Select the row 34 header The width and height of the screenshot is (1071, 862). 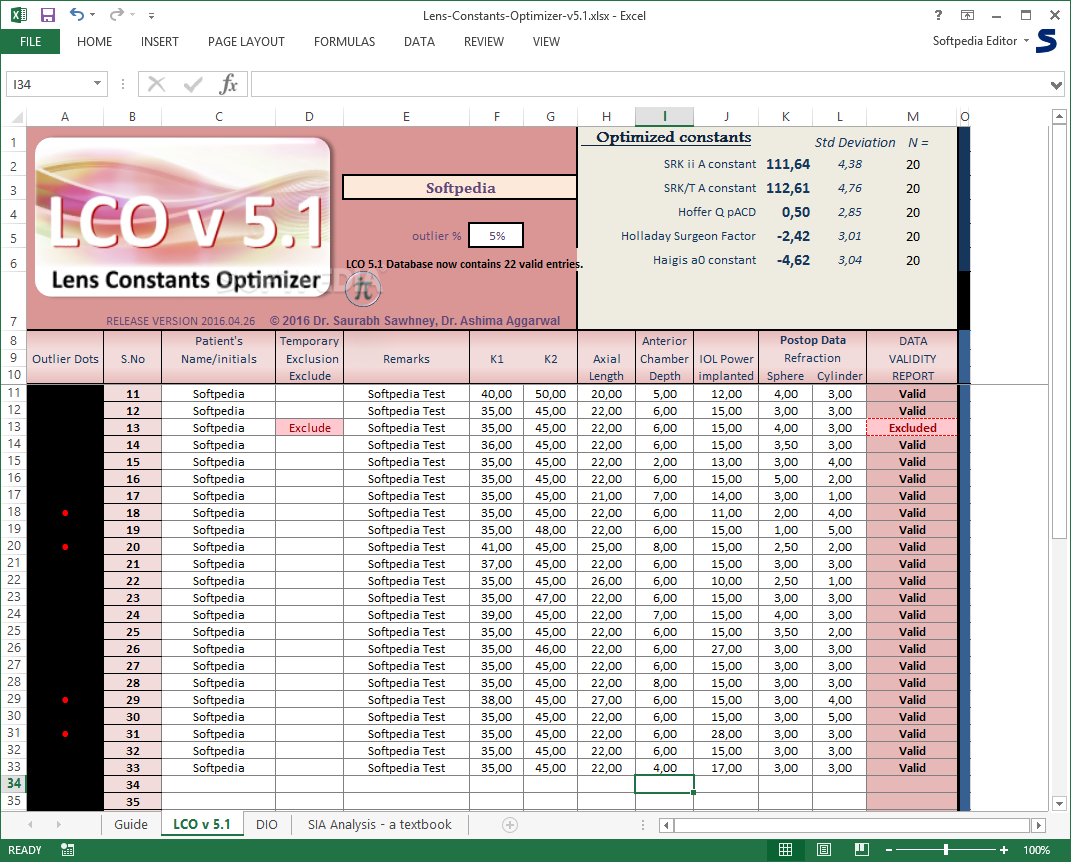coord(14,784)
